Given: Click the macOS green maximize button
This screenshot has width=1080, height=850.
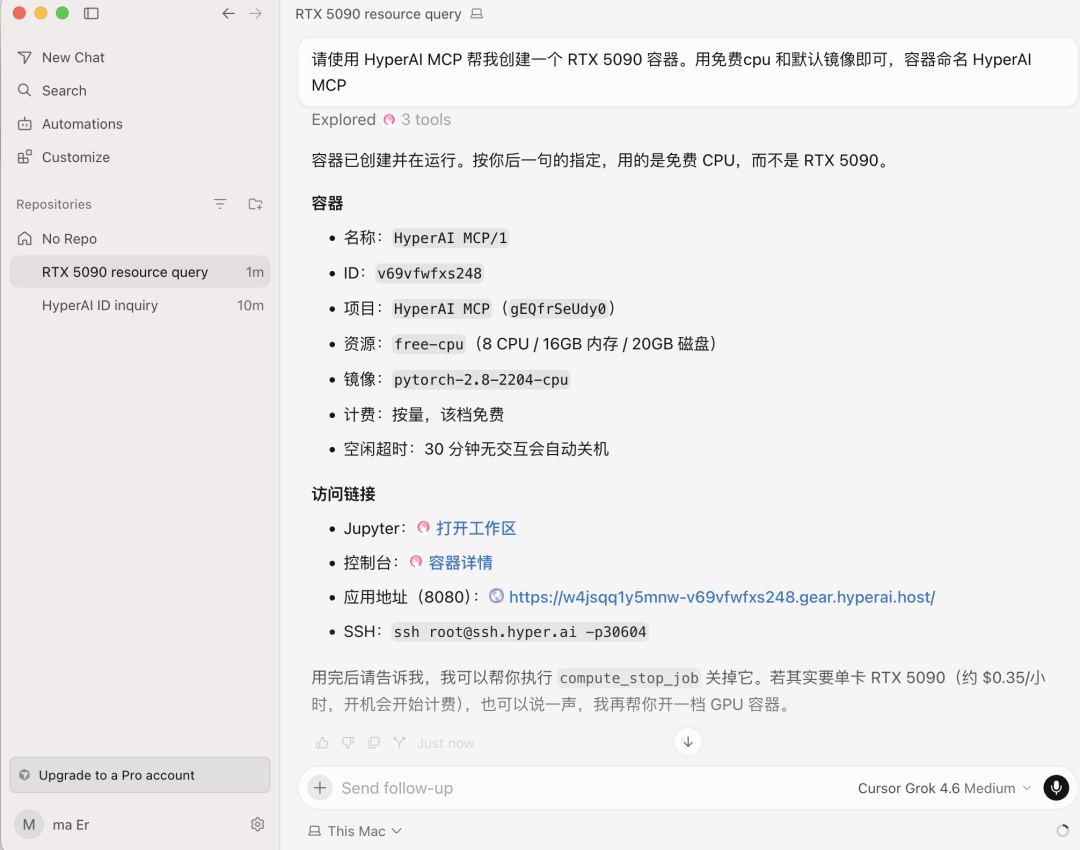Looking at the screenshot, I should (x=62, y=13).
